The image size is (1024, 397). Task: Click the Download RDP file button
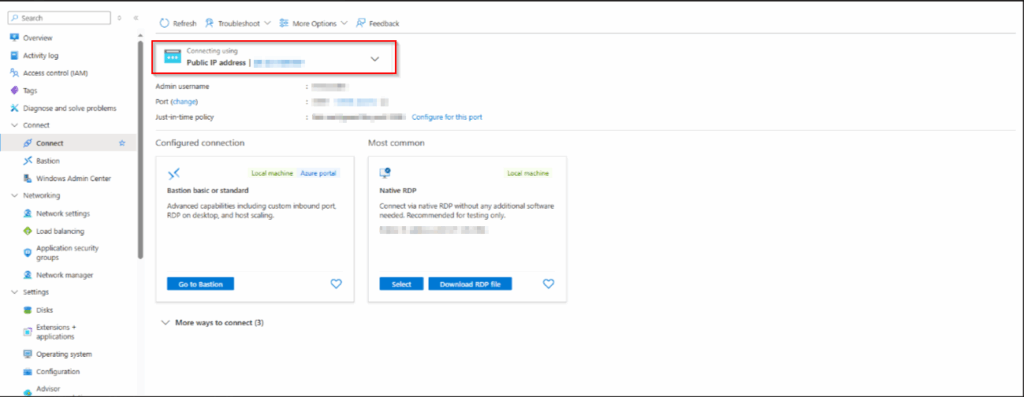(470, 284)
